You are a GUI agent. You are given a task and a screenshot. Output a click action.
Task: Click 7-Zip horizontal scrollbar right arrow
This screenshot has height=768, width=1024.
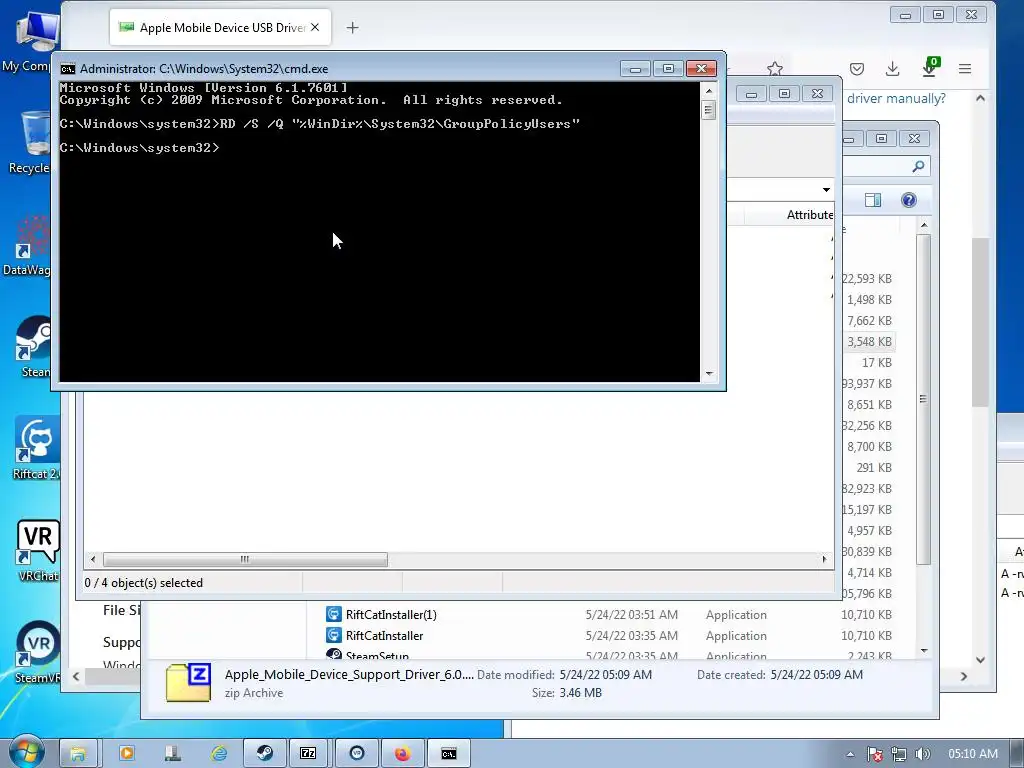[x=824, y=559]
